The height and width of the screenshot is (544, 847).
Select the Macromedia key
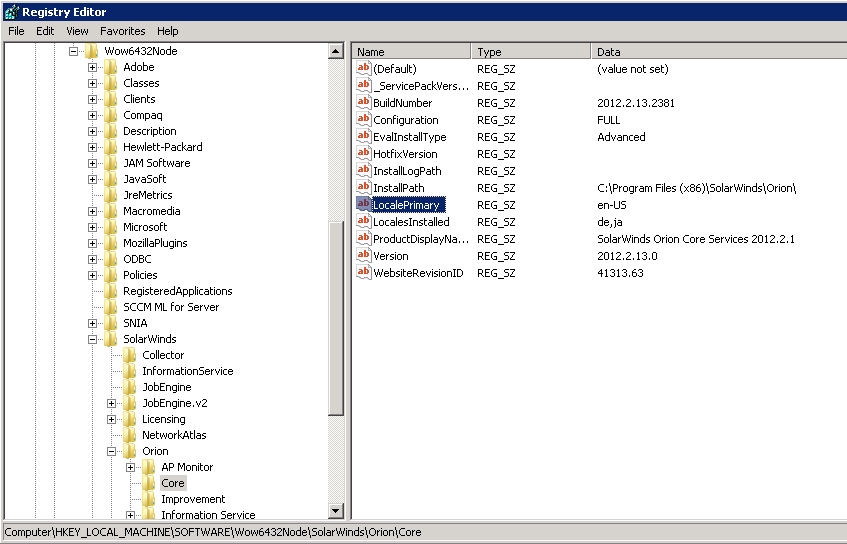coord(152,211)
